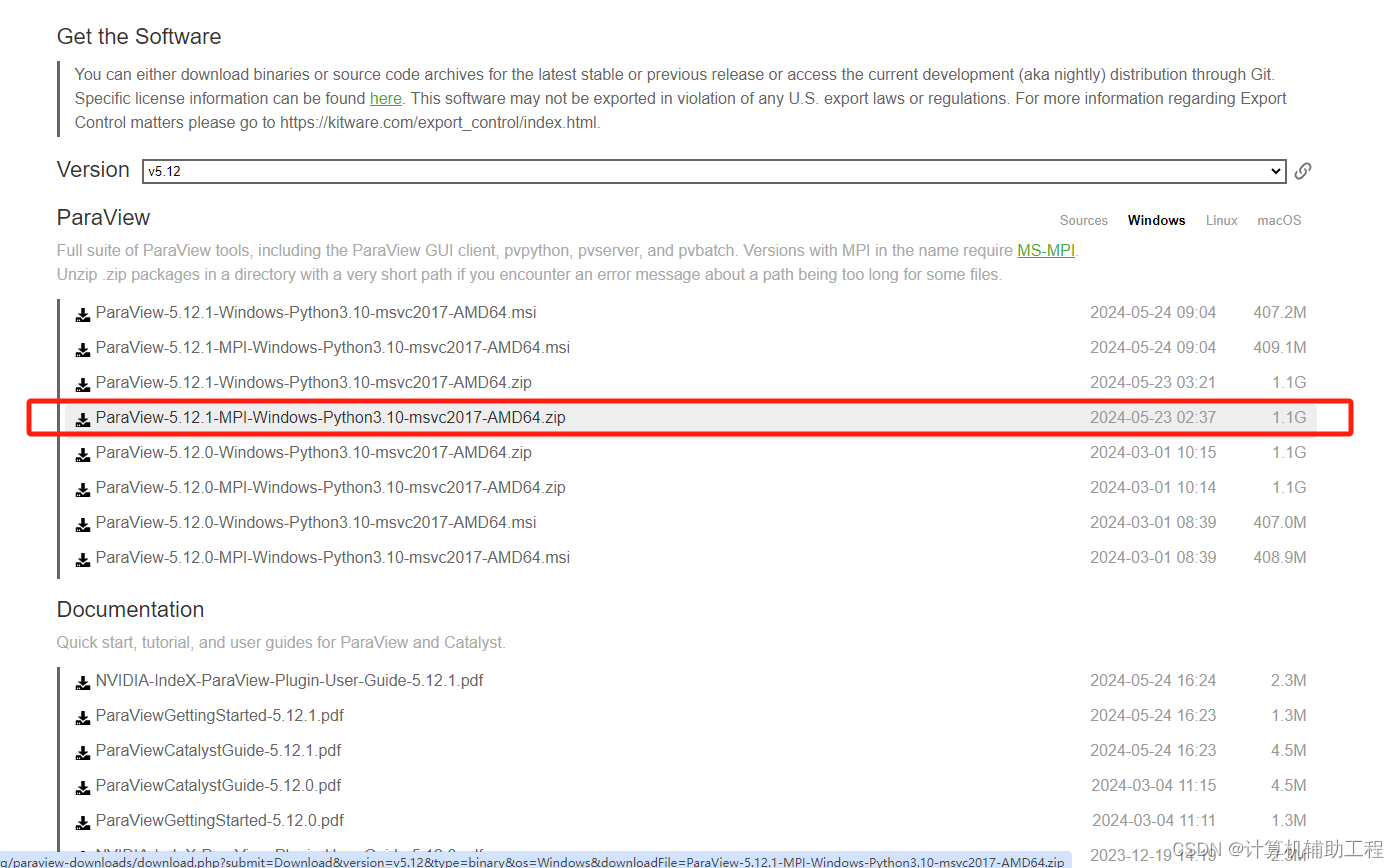Viewport: 1399px width, 868px height.
Task: Download ParaView-5.12.0-MPI-Windows-Python3.10-msvc2017-AMD64.zip
Action: (x=331, y=487)
